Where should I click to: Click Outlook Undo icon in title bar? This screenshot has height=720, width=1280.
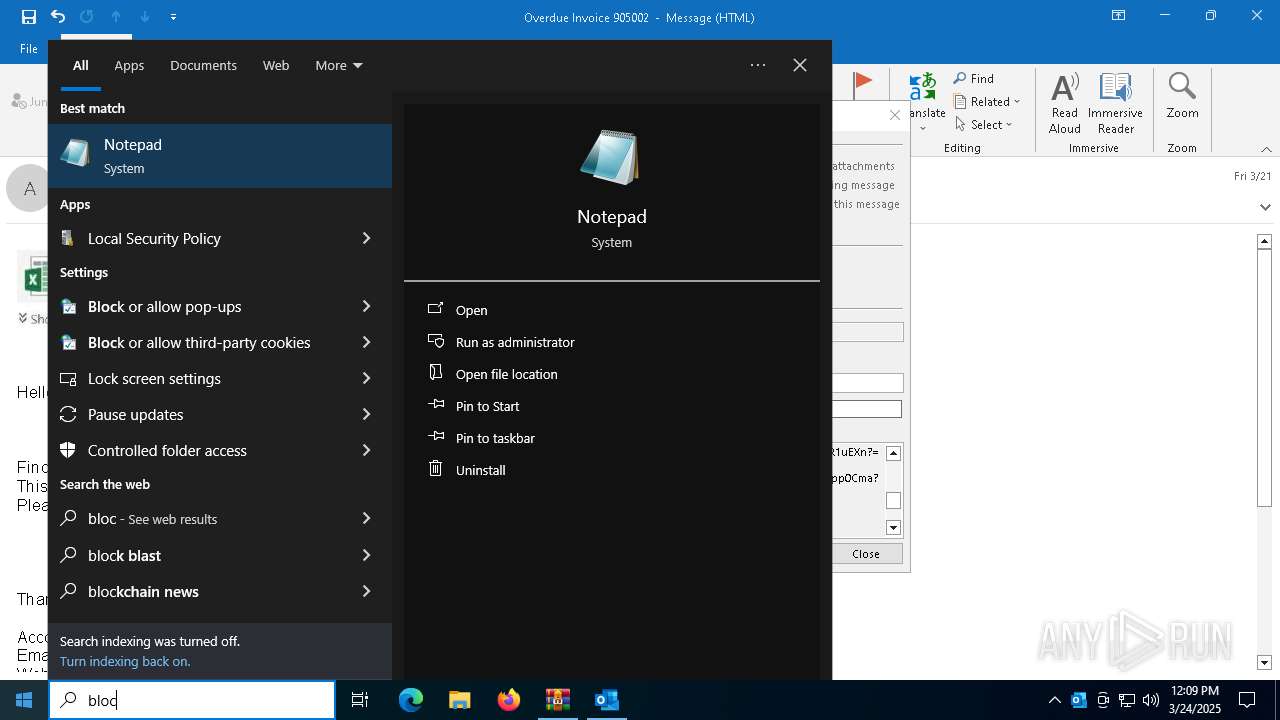click(x=58, y=17)
